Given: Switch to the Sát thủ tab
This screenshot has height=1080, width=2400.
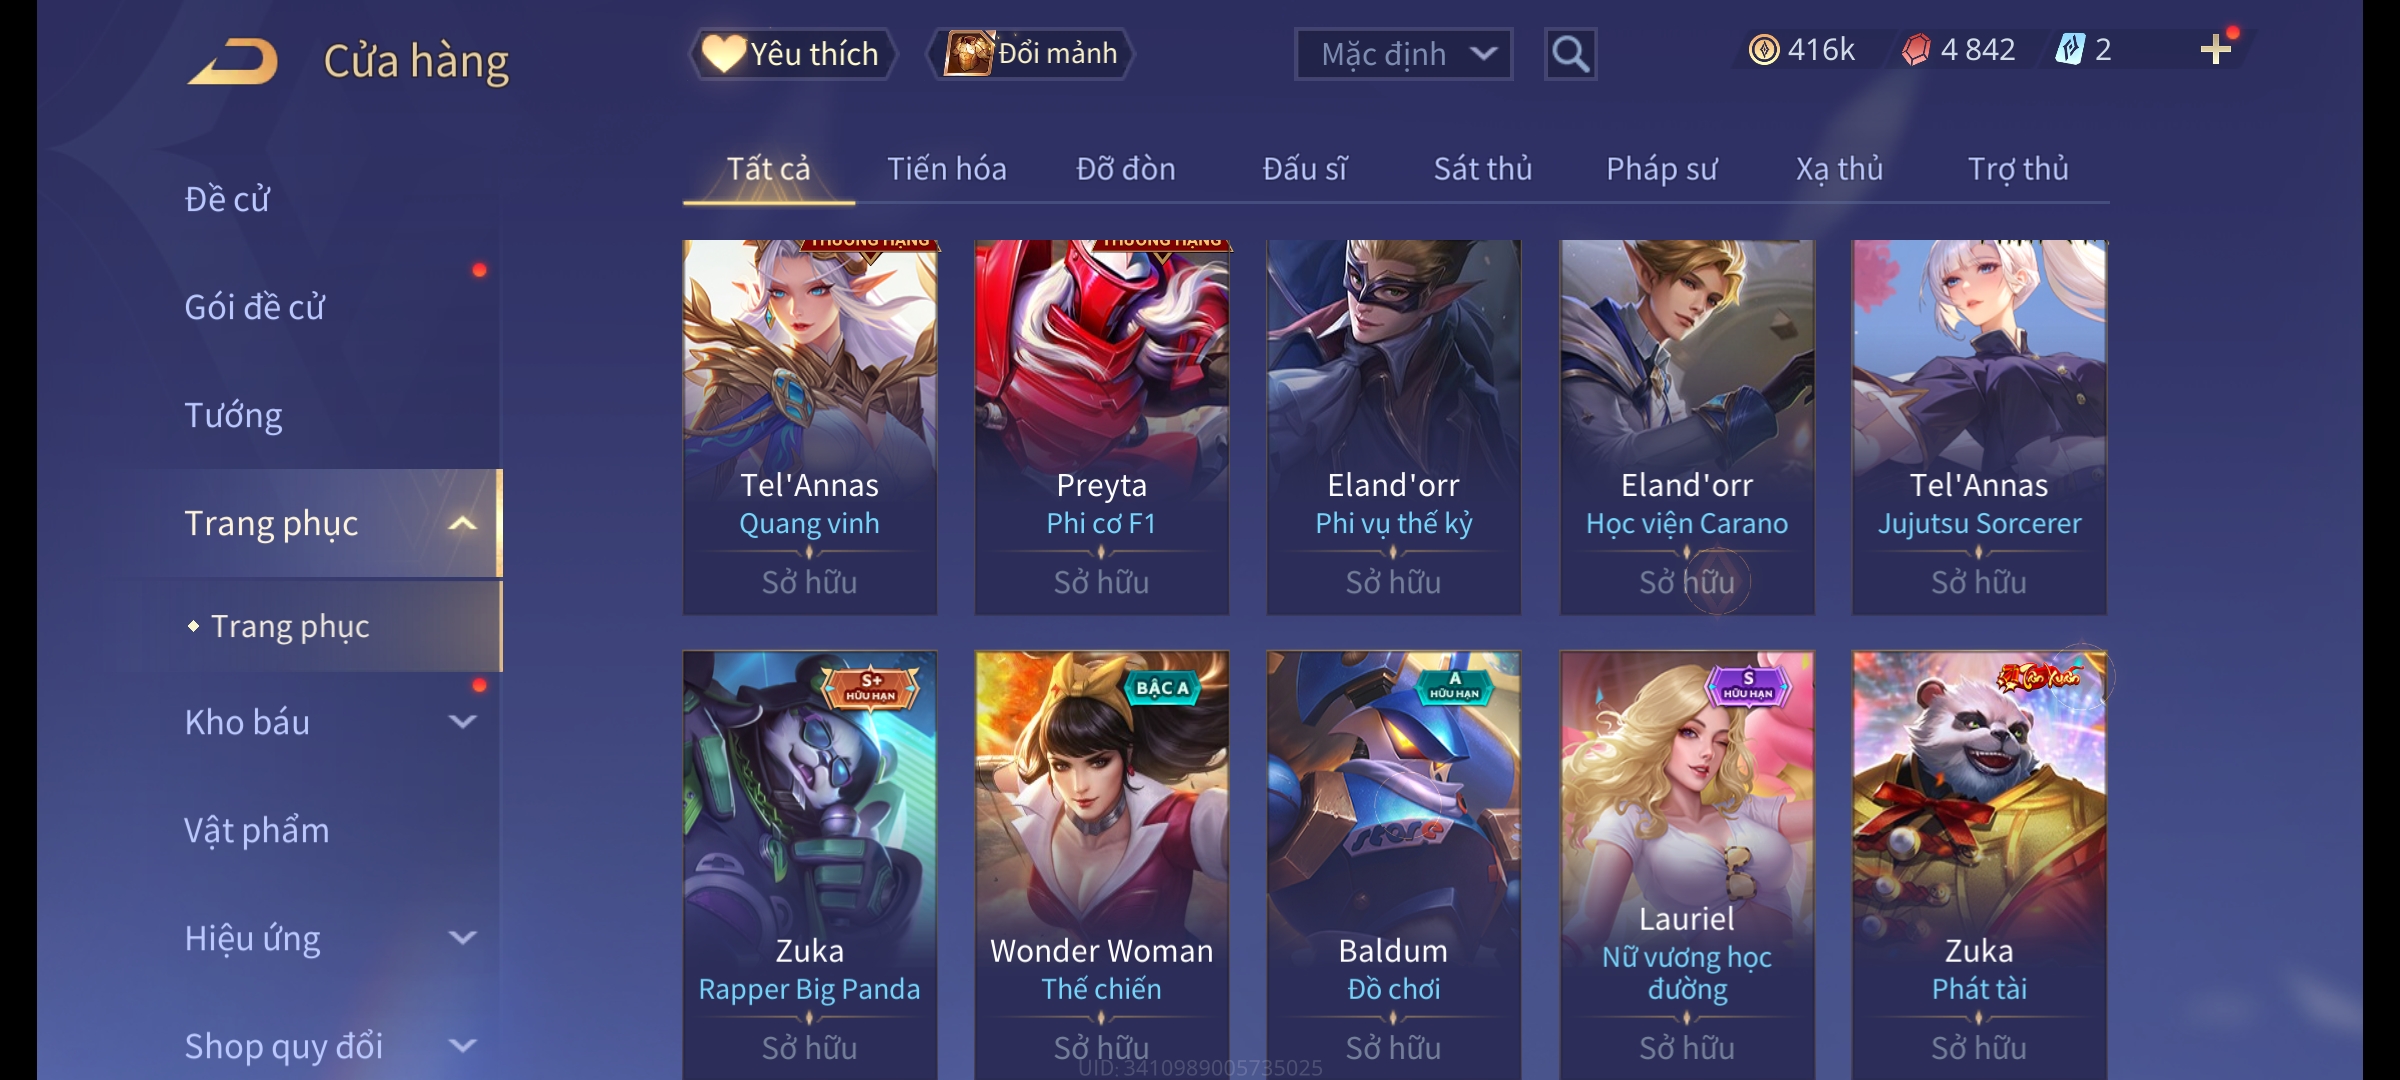Looking at the screenshot, I should (1483, 168).
